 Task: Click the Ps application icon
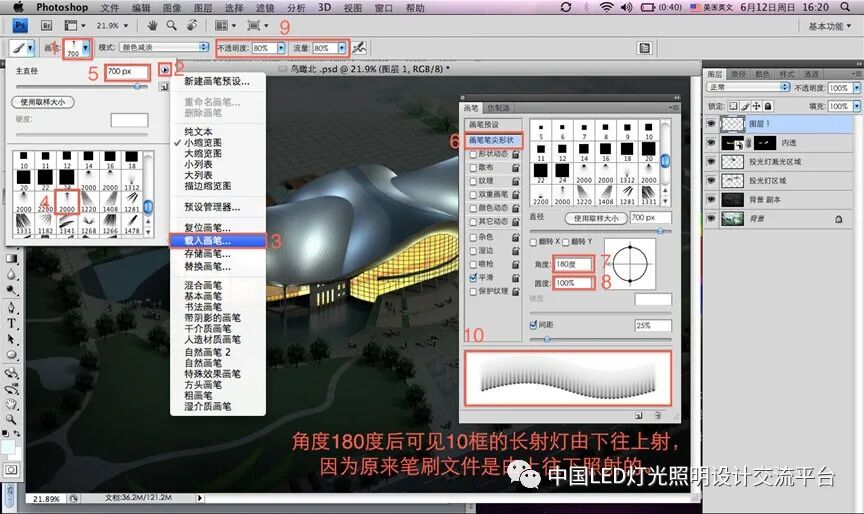(x=20, y=25)
